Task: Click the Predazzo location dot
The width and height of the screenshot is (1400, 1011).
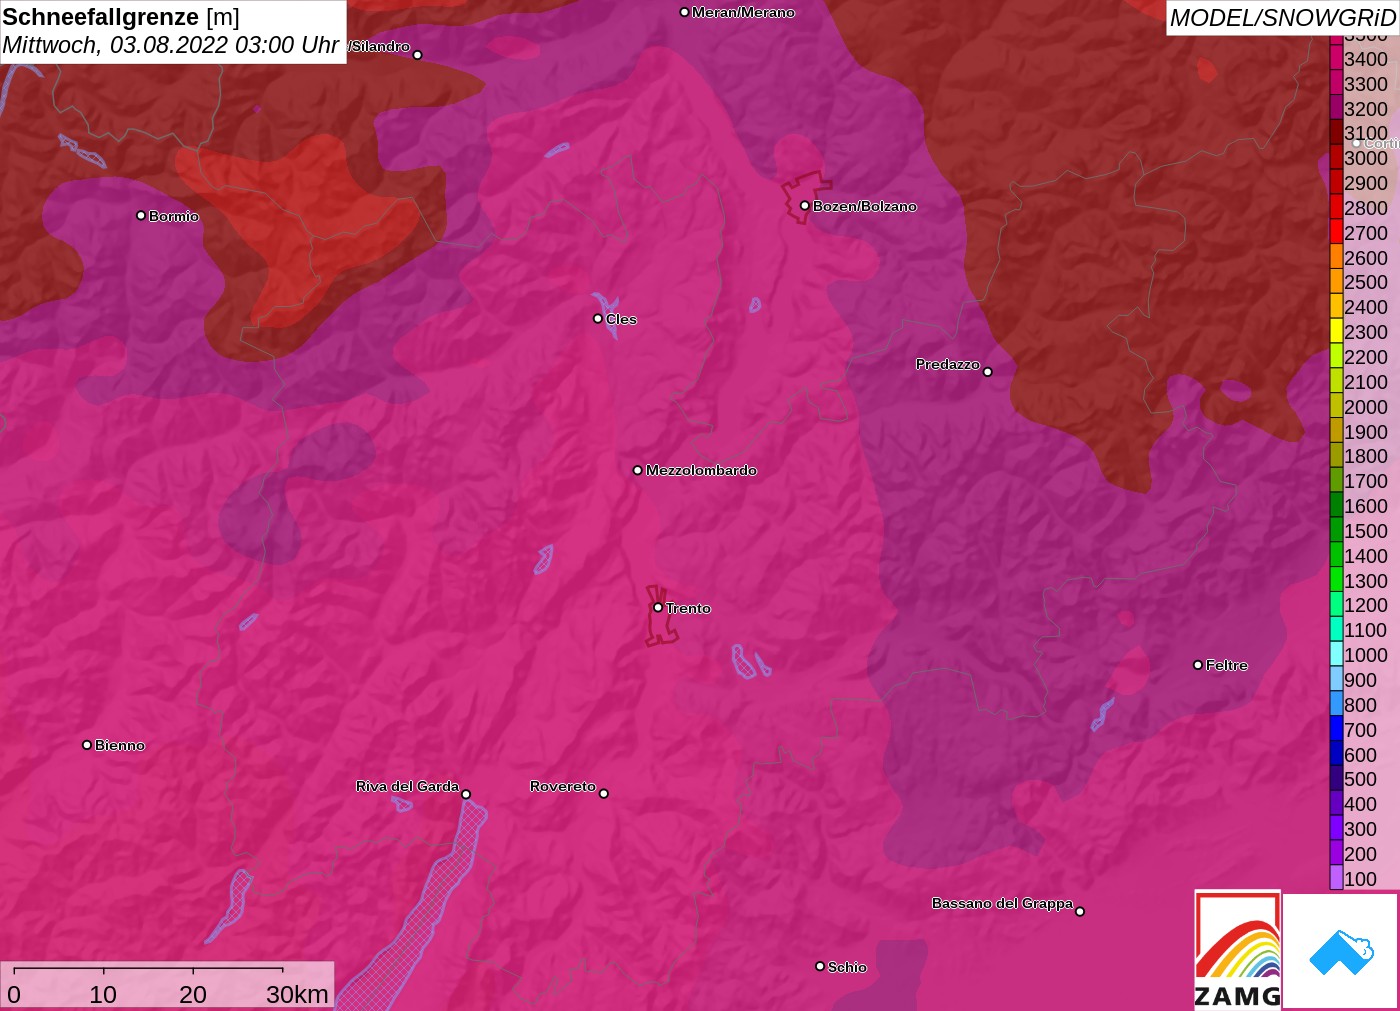Action: (x=987, y=371)
